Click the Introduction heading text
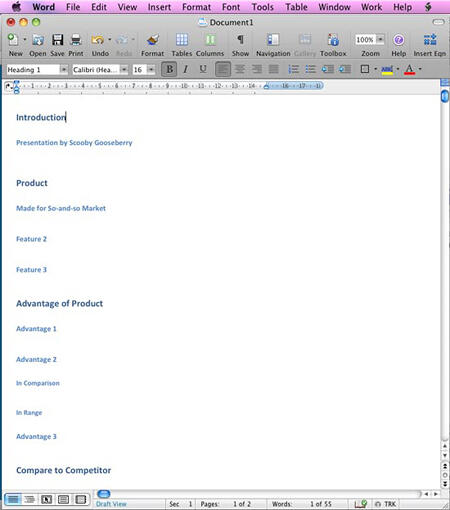Screen dimensions: 450x510 [x=41, y=117]
